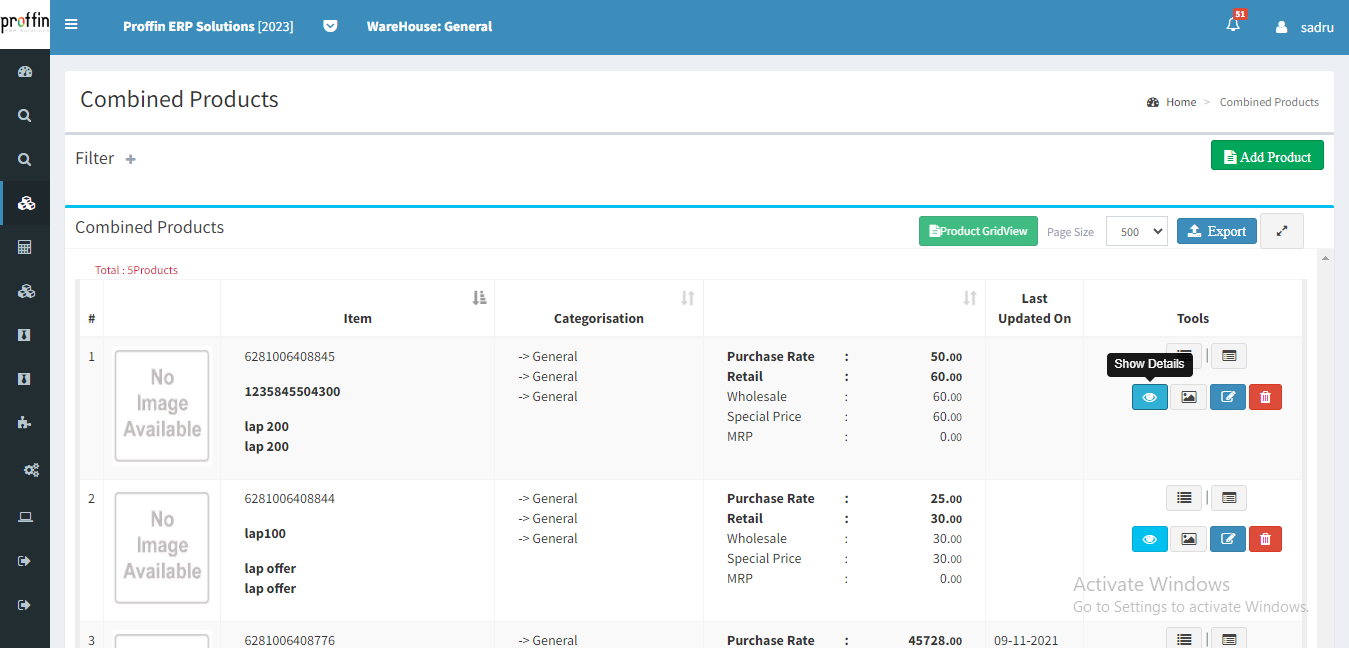The image size is (1349, 648).
Task: Edit the second product using pencil icon
Action: [x=1227, y=539]
